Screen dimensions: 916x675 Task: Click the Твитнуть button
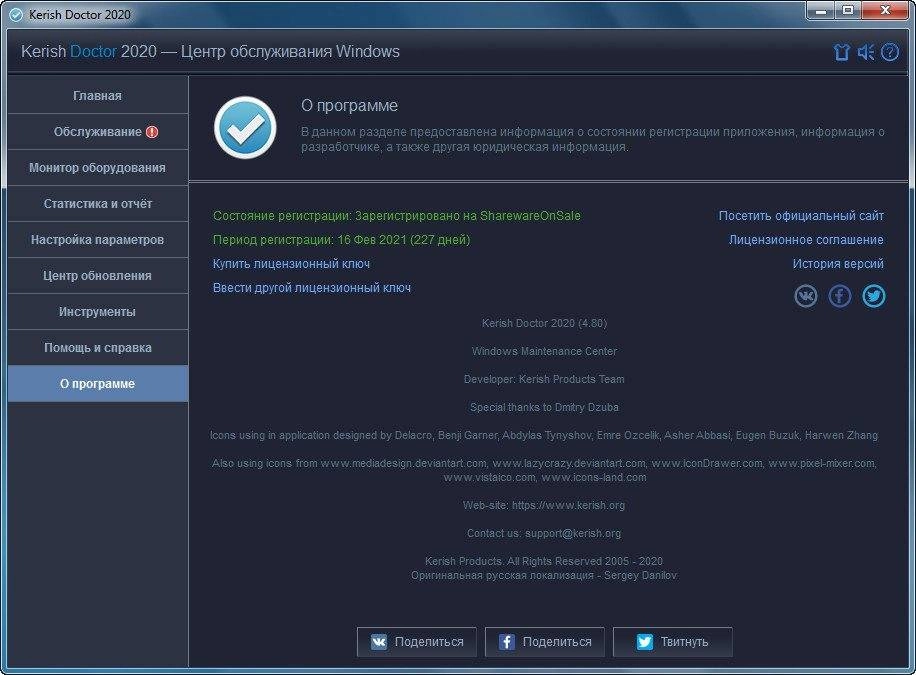click(x=672, y=642)
